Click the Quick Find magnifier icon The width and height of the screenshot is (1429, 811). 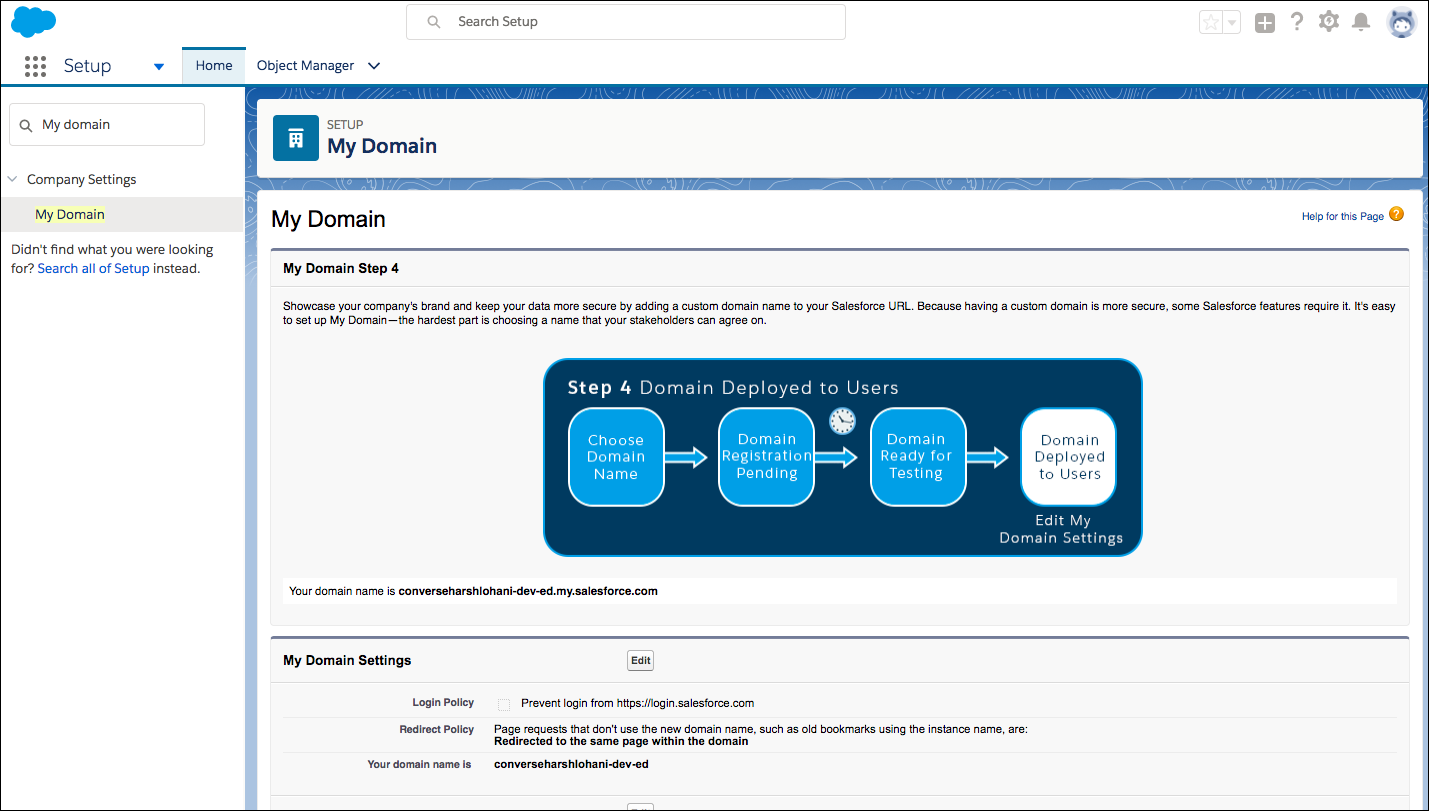coord(26,125)
